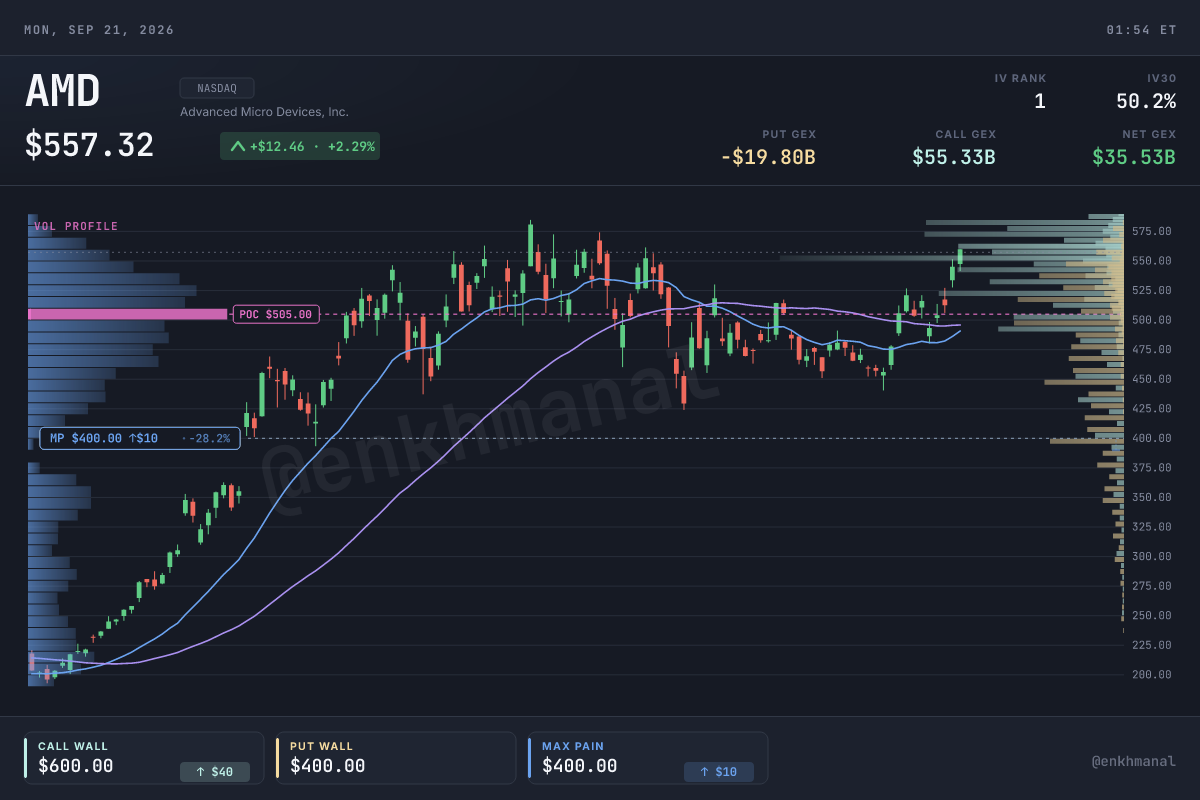This screenshot has width=1200, height=800.
Task: Click the put GEX value -$19.80B
Action: (768, 157)
